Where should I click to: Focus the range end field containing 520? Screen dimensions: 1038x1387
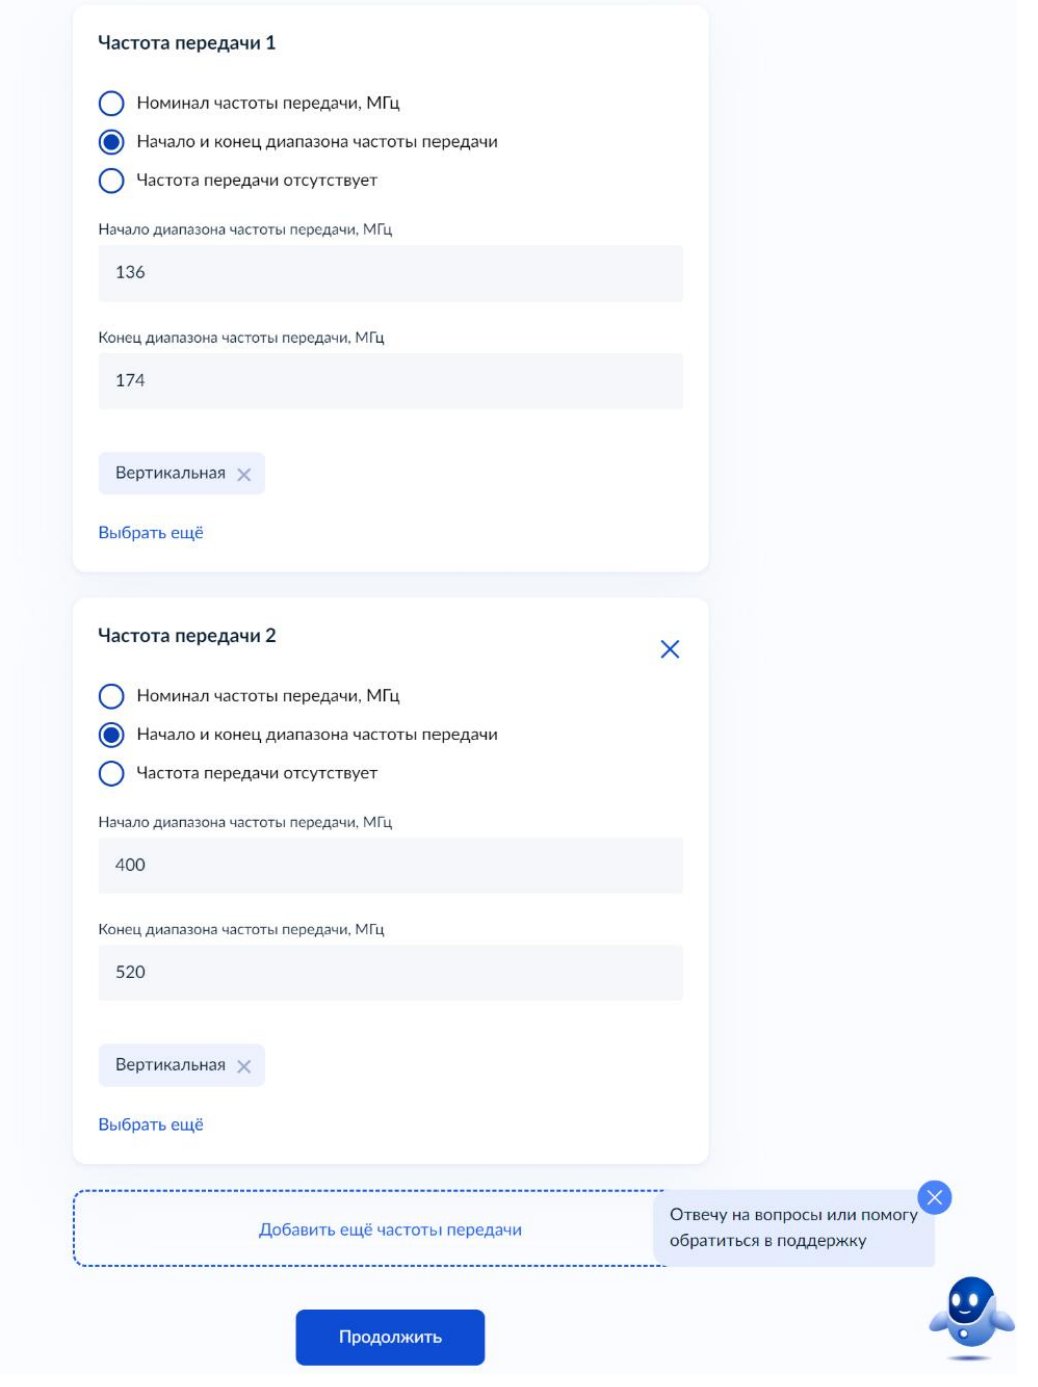pos(391,973)
